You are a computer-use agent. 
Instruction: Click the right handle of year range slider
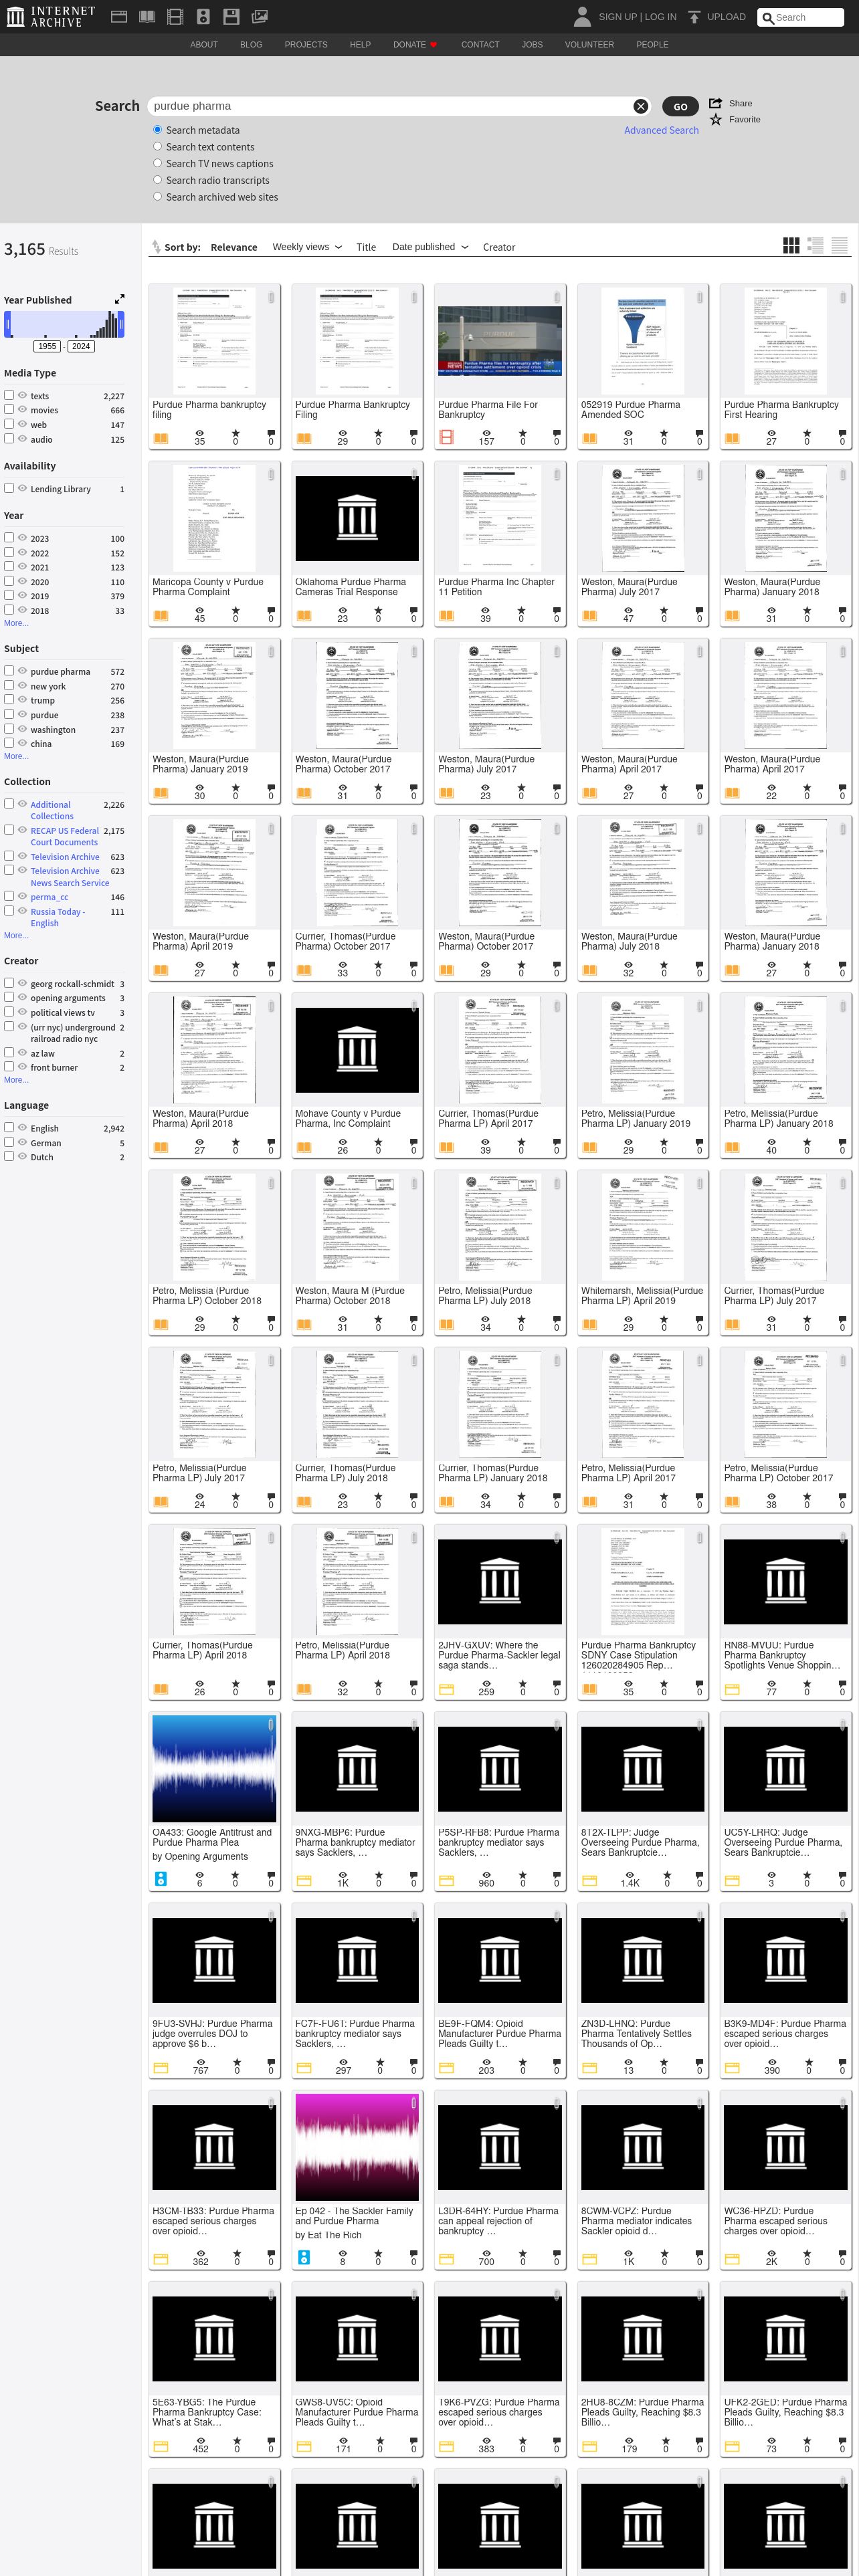click(121, 324)
